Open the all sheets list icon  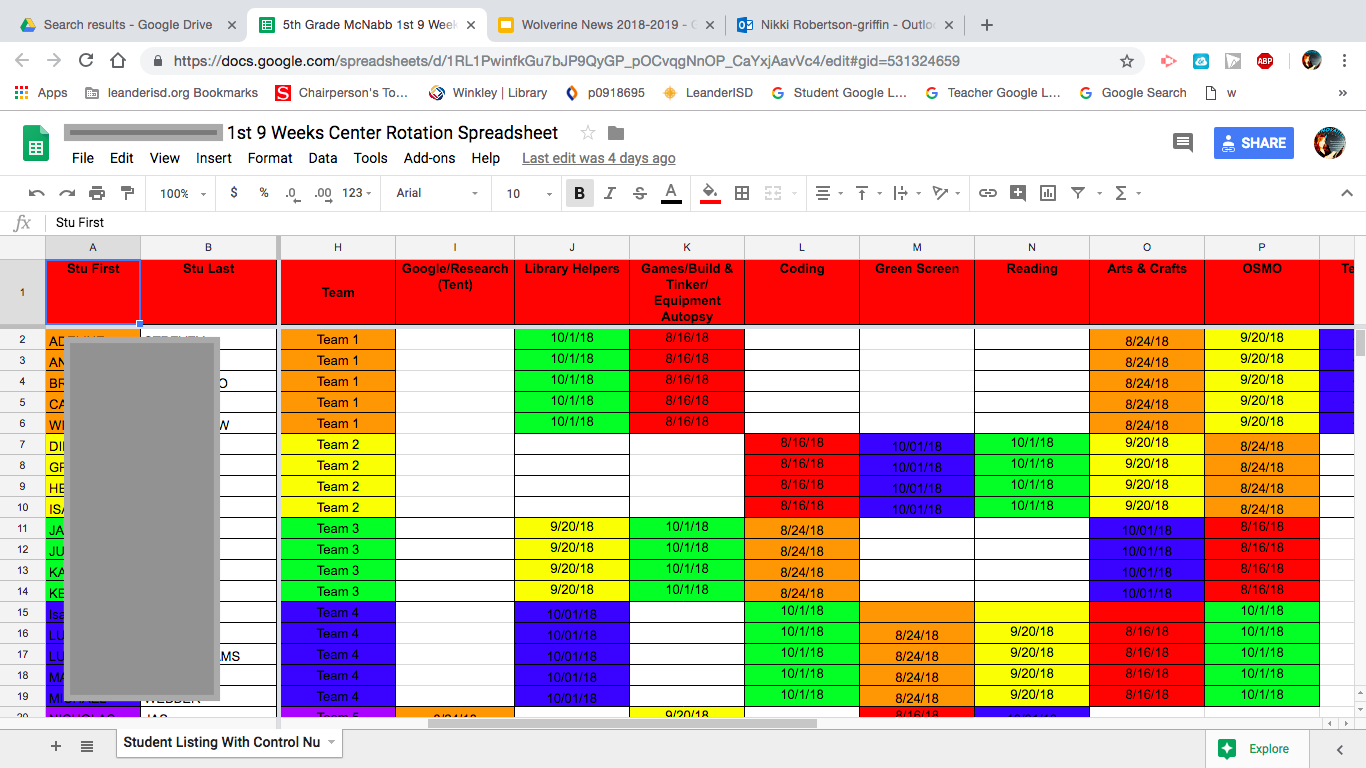point(87,746)
